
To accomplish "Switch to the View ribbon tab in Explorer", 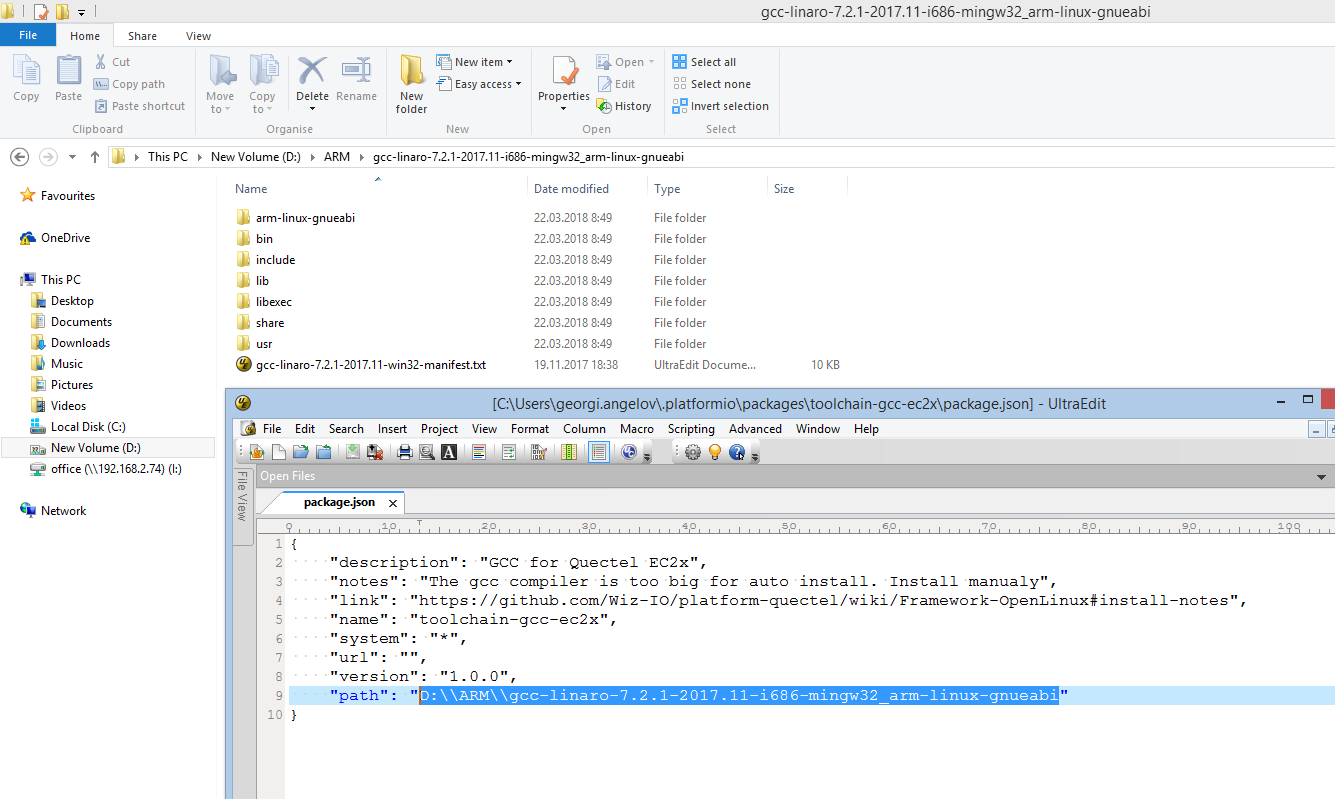I will click(x=198, y=36).
